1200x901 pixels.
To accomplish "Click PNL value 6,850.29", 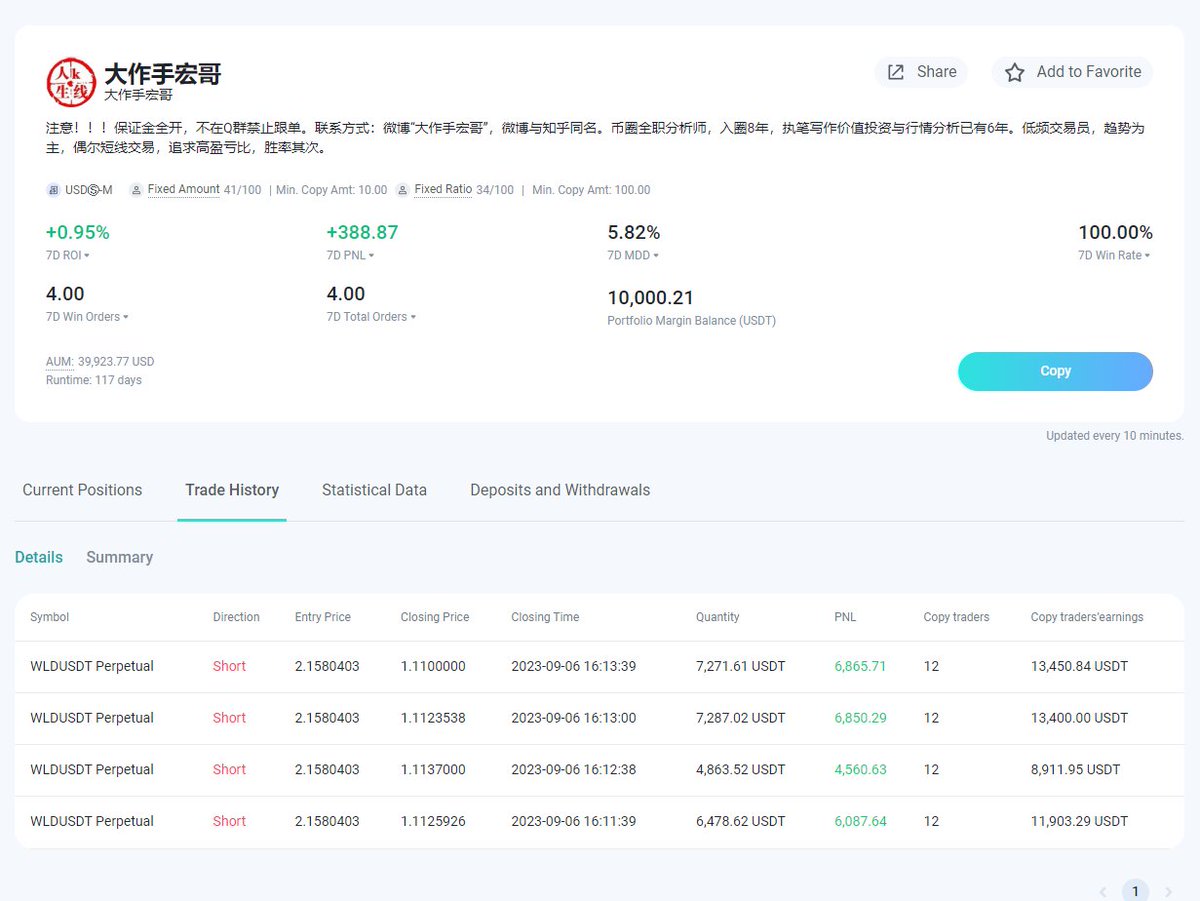I will coord(860,718).
